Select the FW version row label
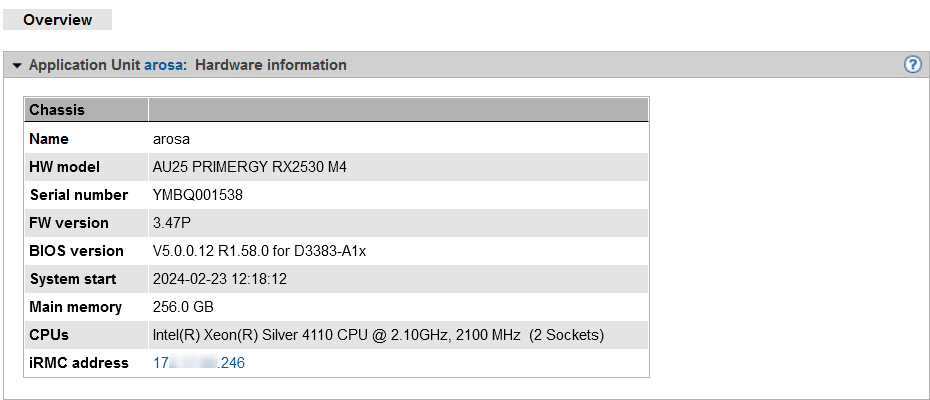 69,223
